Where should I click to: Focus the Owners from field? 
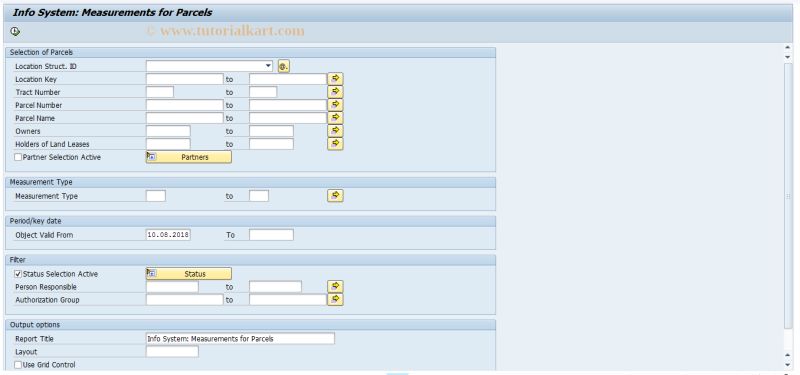pyautogui.click(x=168, y=131)
